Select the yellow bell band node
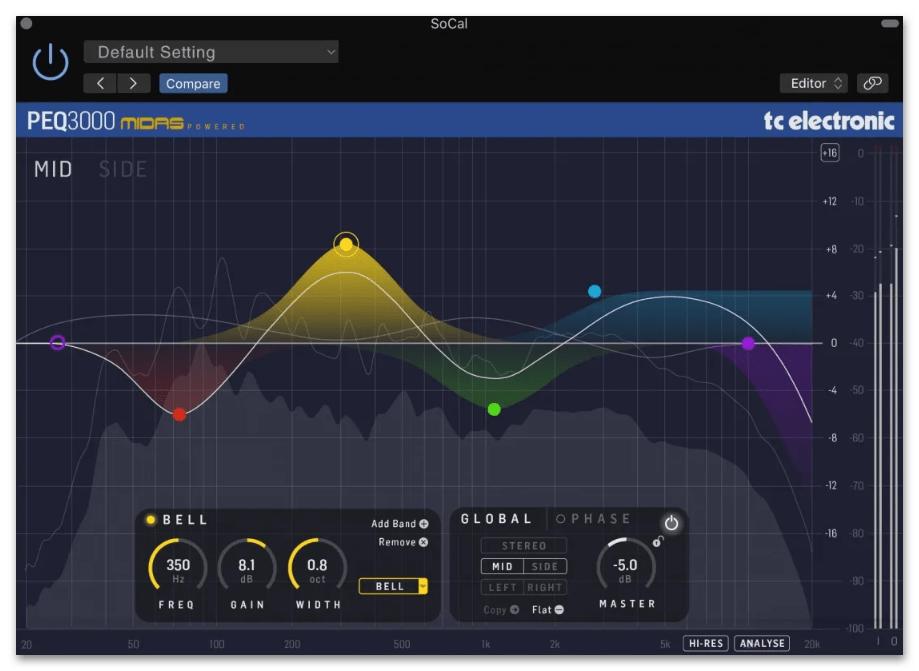The height and width of the screenshot is (671, 919). (346, 244)
